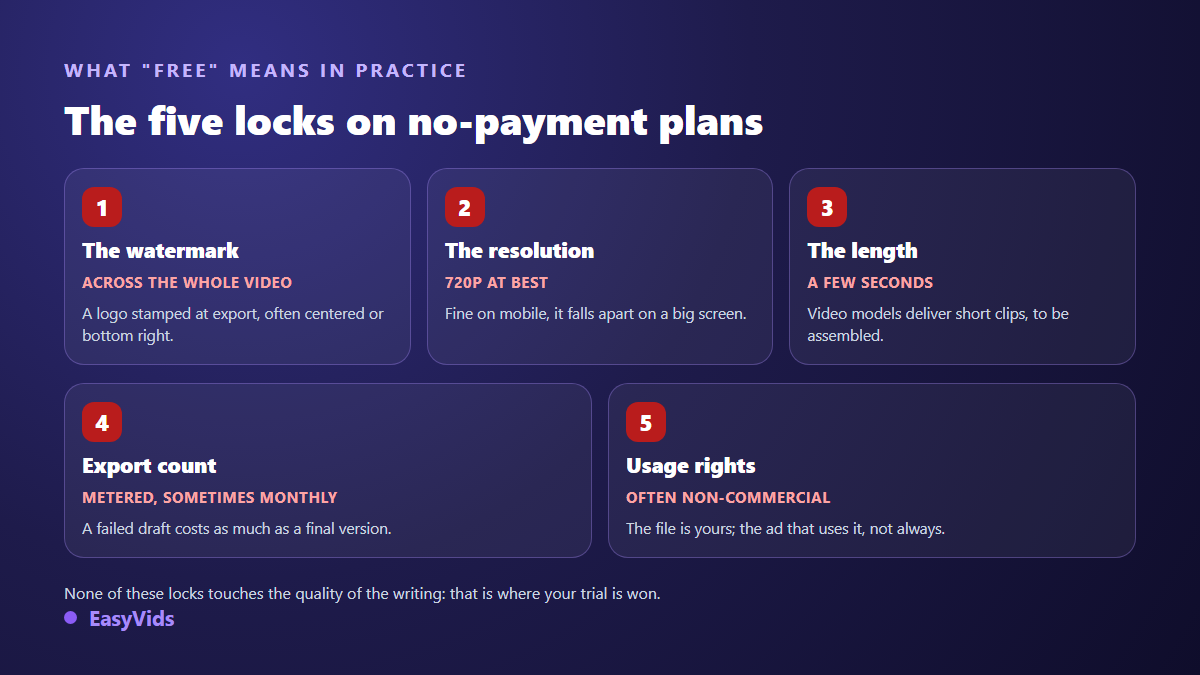The width and height of the screenshot is (1200, 675).
Task: Click the red number 2 badge
Action: tap(465, 207)
